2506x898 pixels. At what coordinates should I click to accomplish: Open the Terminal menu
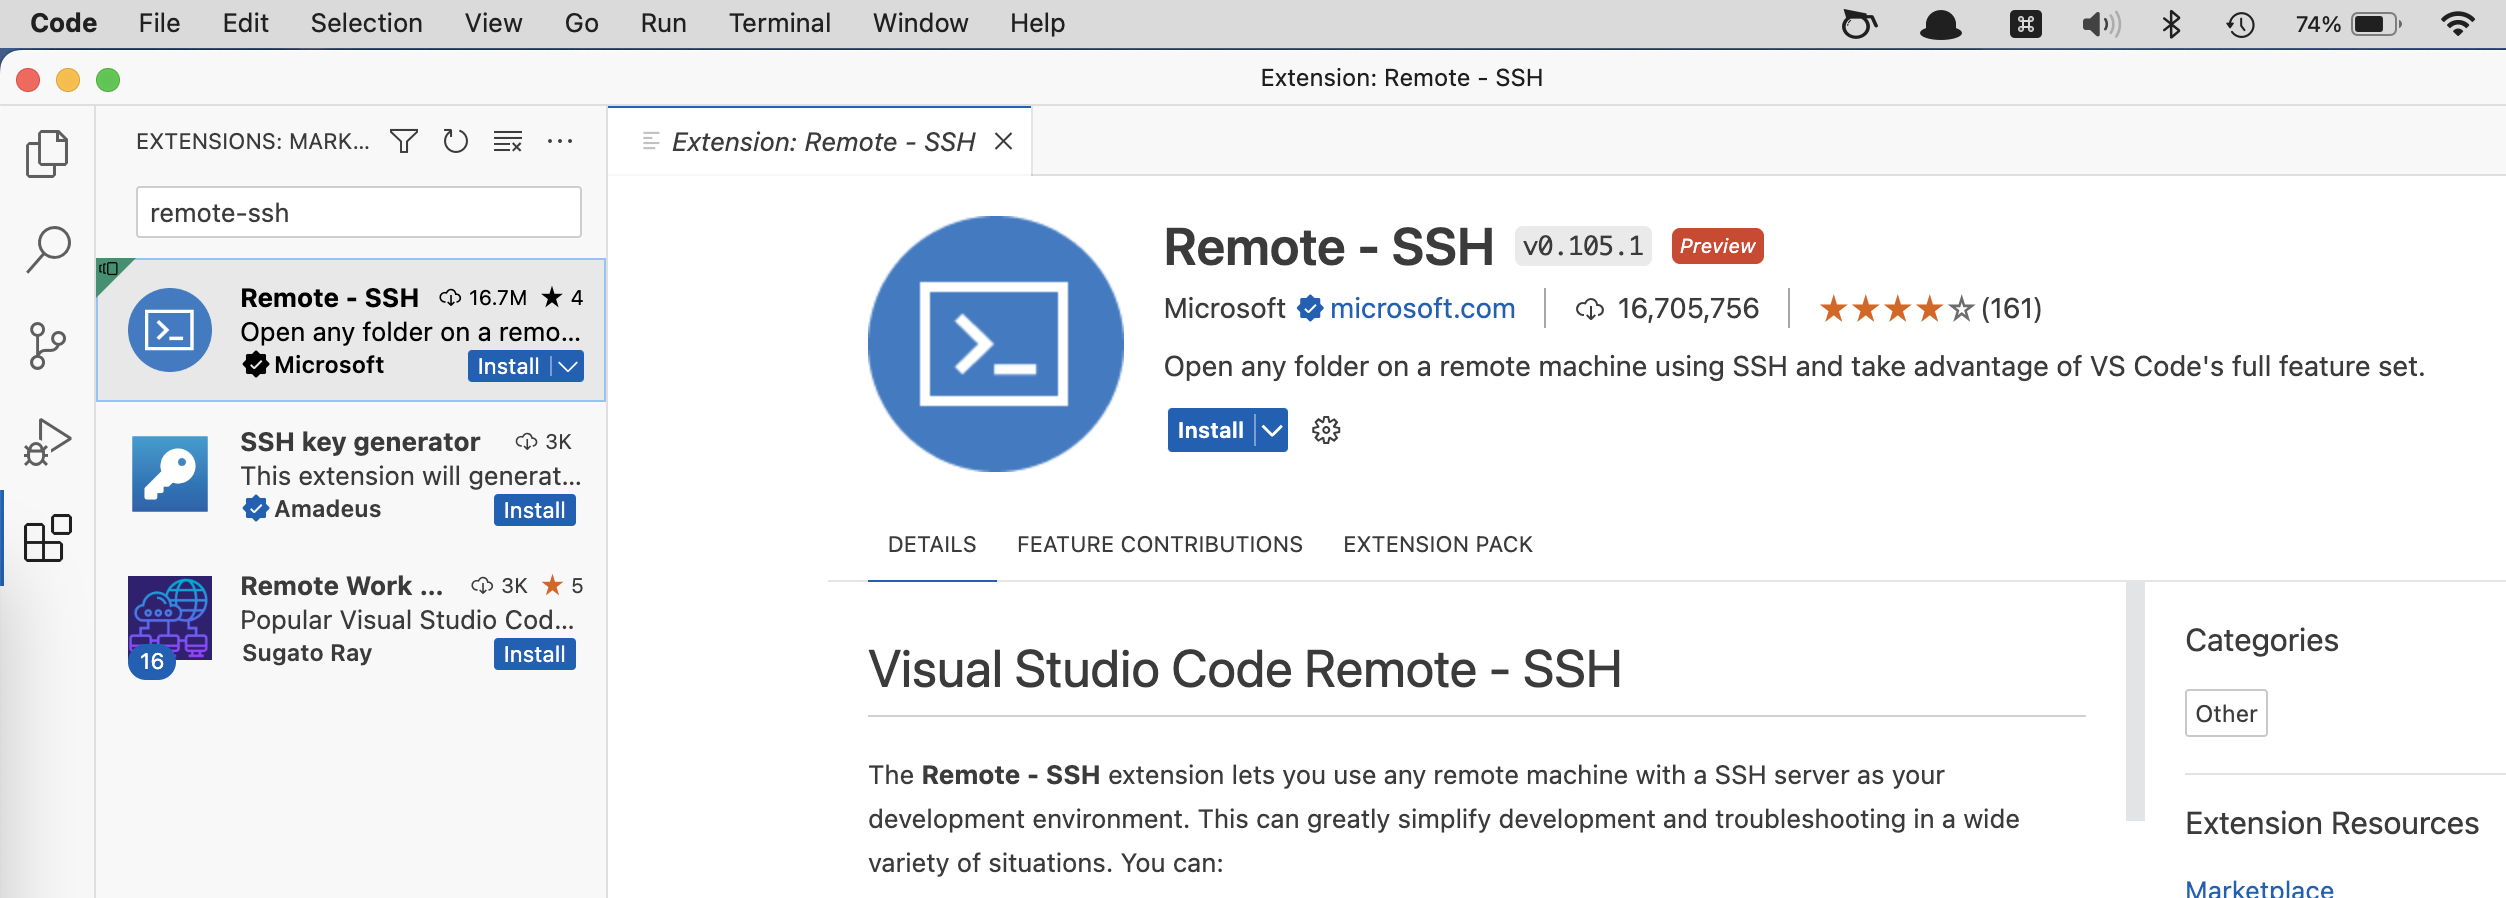(779, 23)
